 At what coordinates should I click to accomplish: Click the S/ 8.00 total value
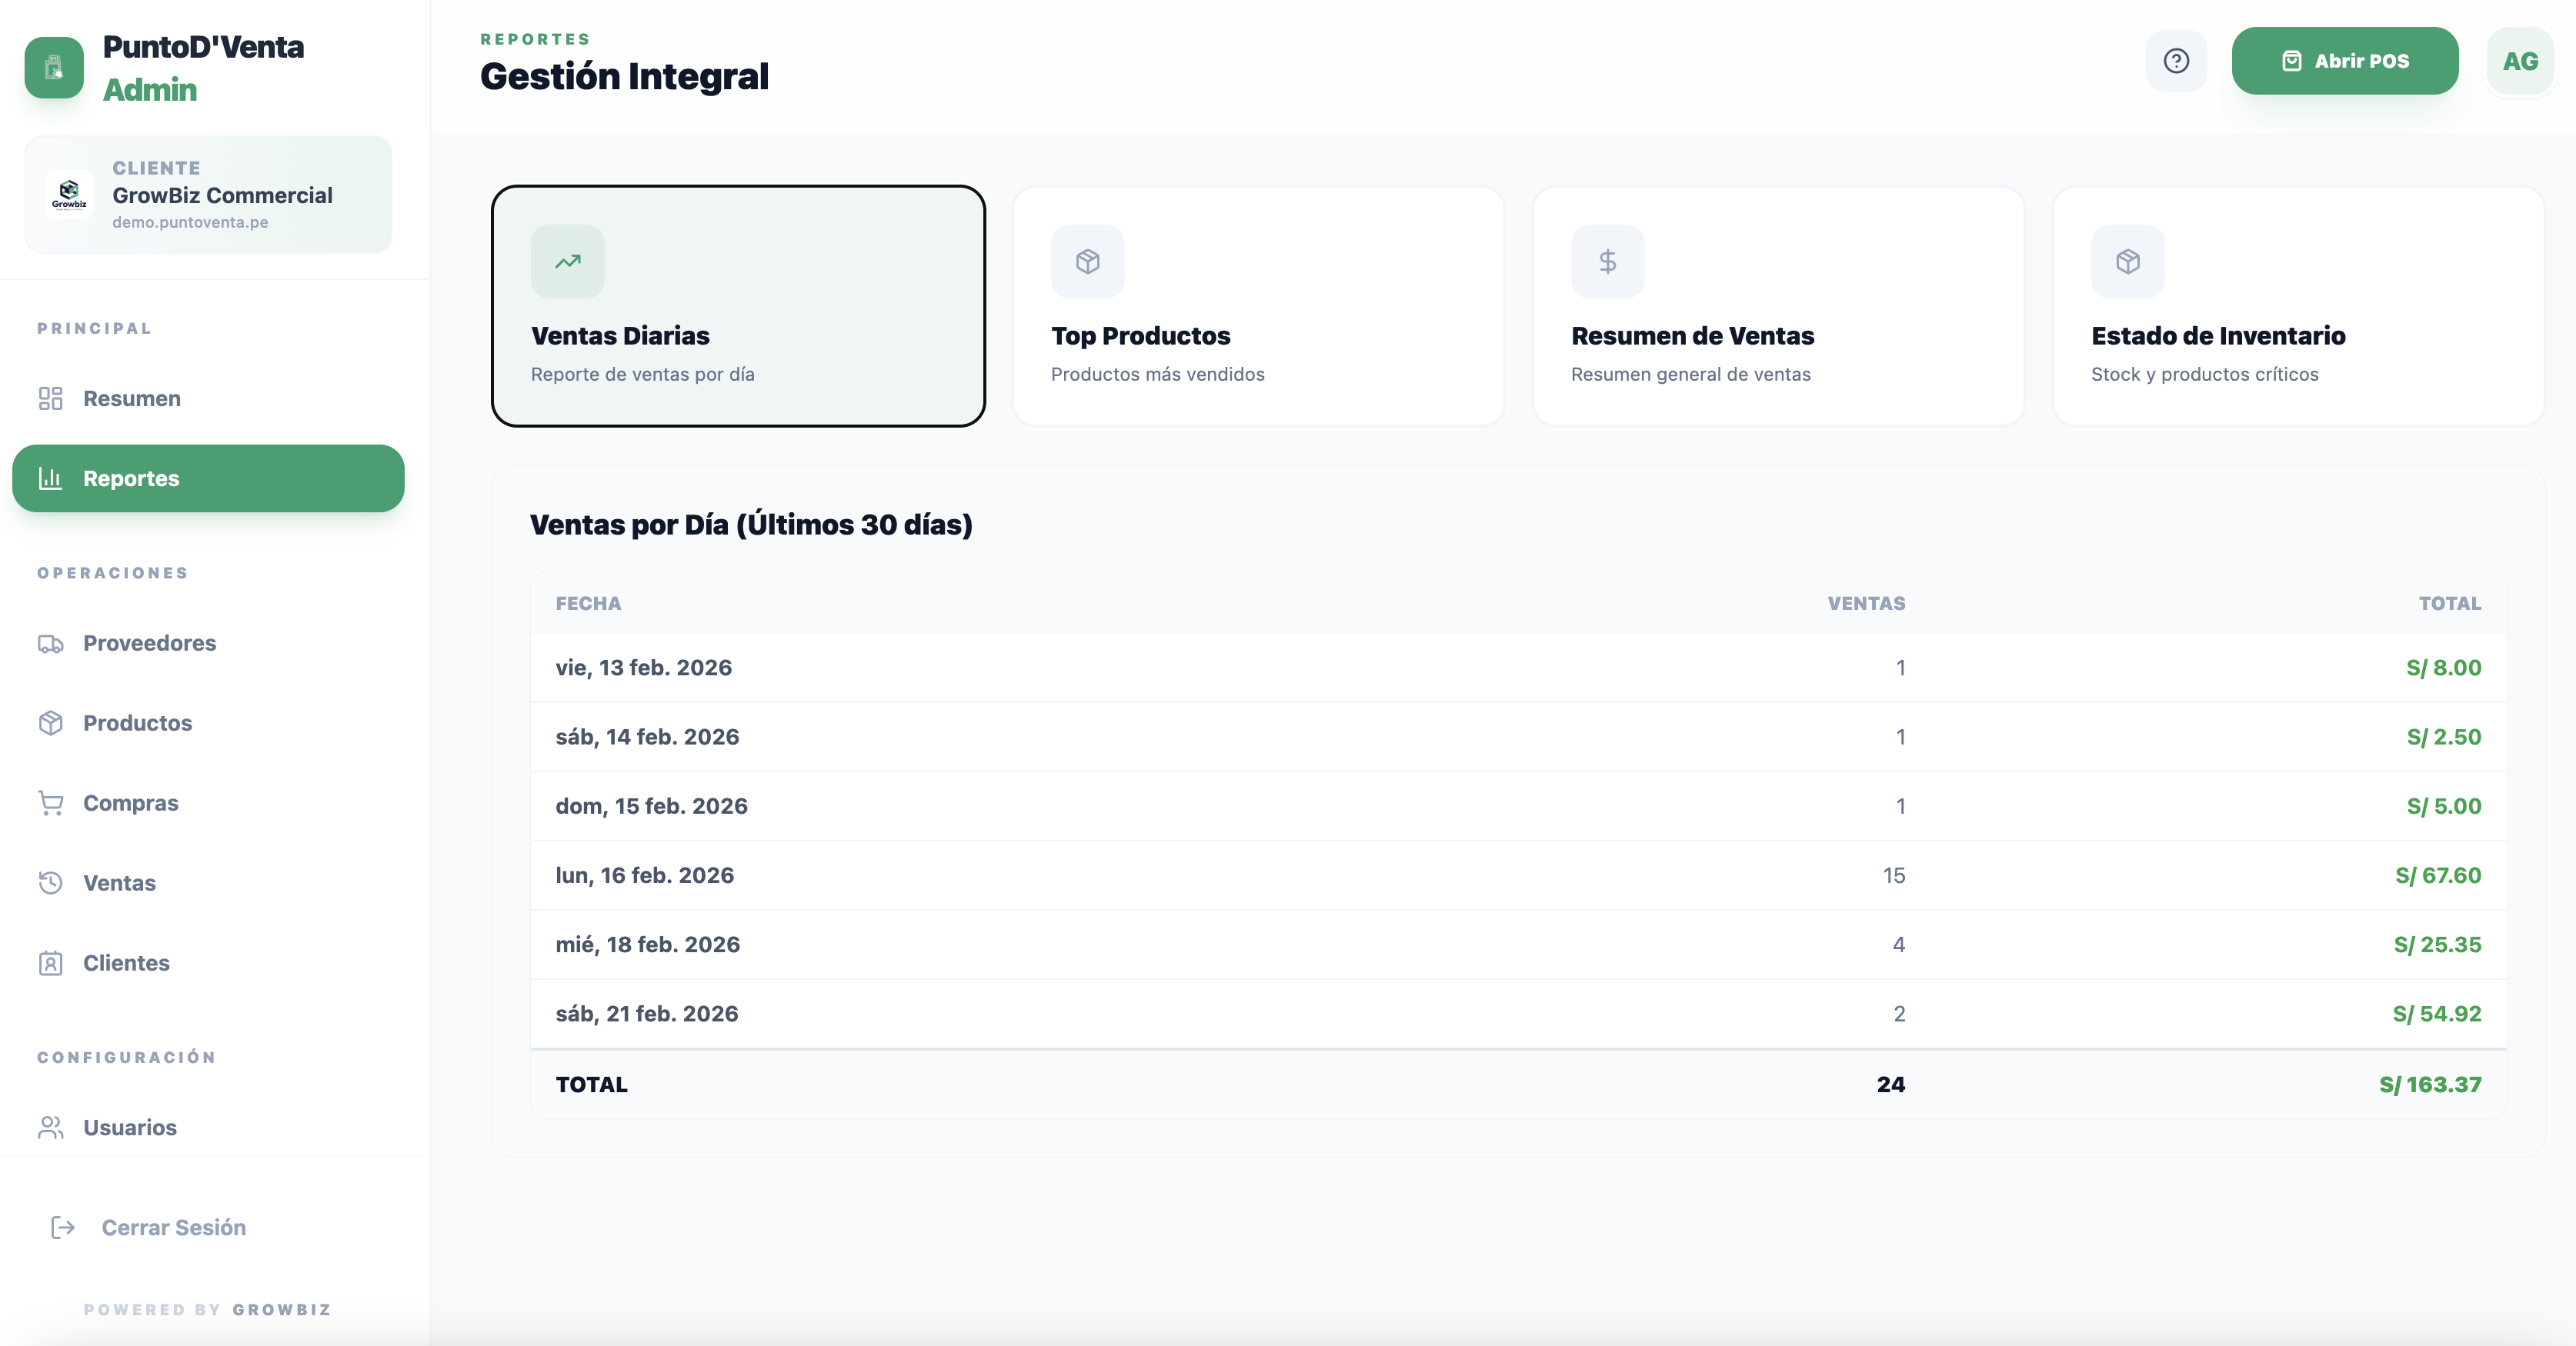2443,668
